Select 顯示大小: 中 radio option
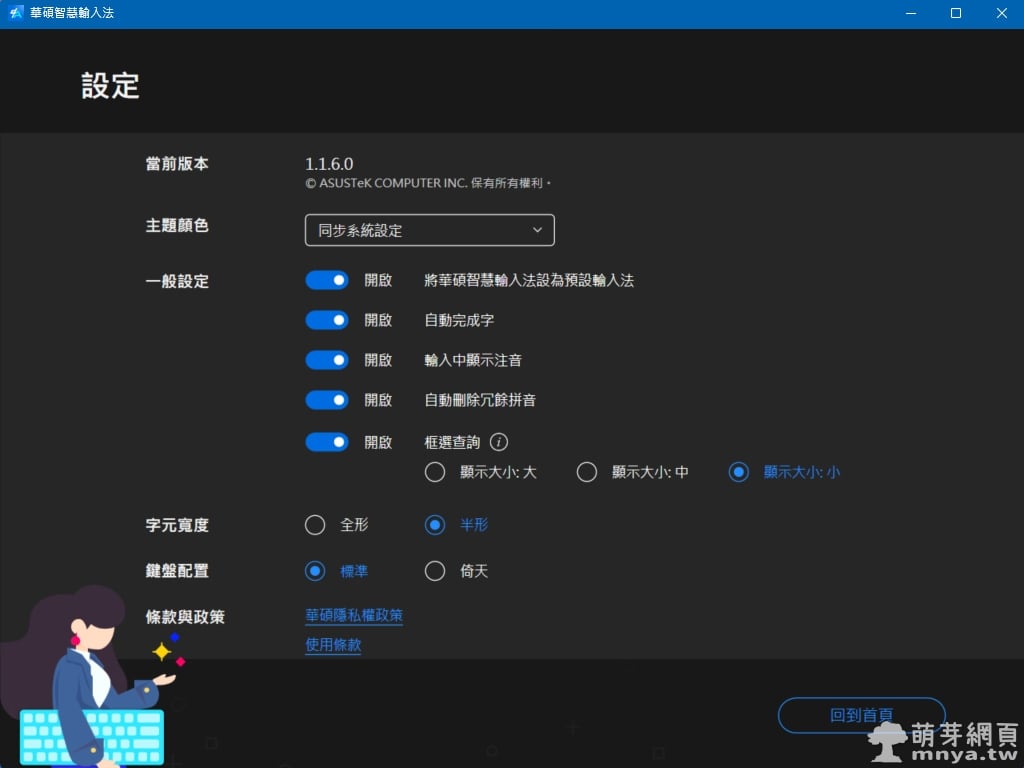 tap(587, 472)
